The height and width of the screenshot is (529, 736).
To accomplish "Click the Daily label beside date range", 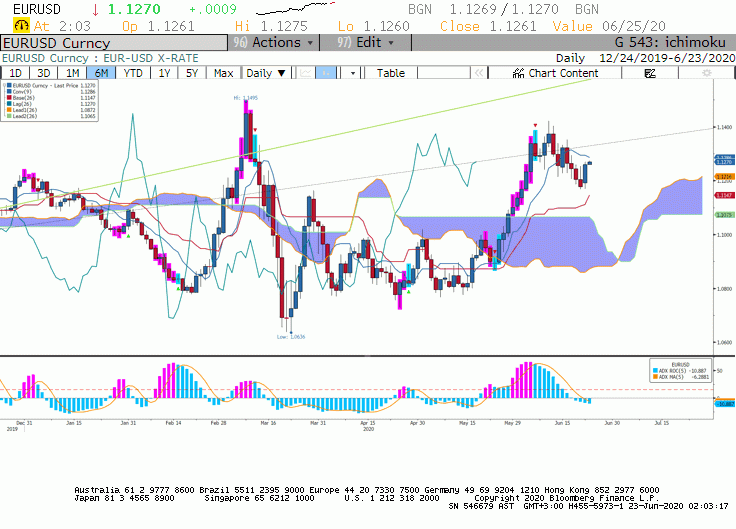I will coord(570,58).
